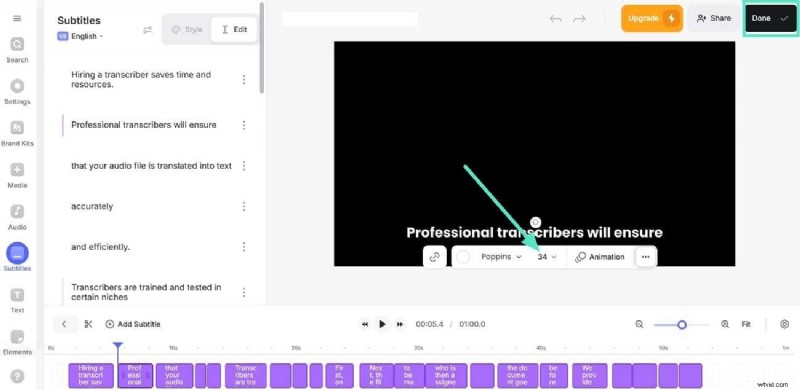This screenshot has height=390, width=800.
Task: Select the 'be fo re' timeline clip
Action: pyautogui.click(x=553, y=375)
